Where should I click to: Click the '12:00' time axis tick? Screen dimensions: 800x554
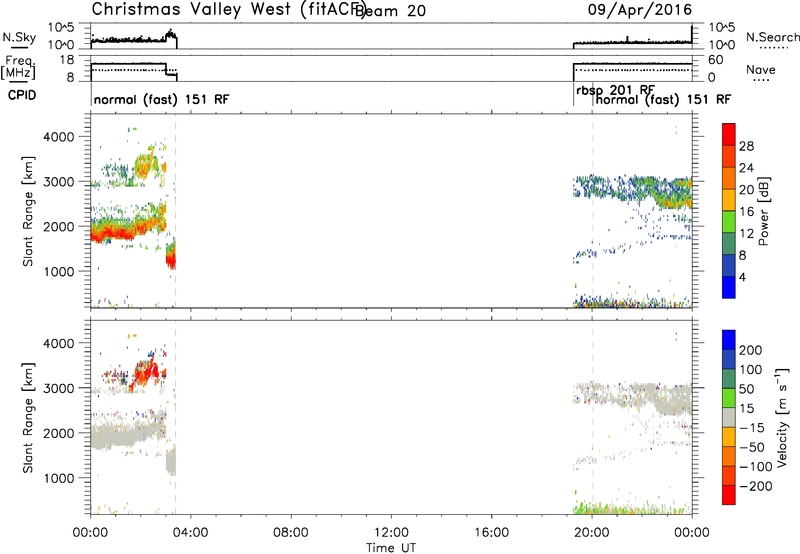point(391,533)
